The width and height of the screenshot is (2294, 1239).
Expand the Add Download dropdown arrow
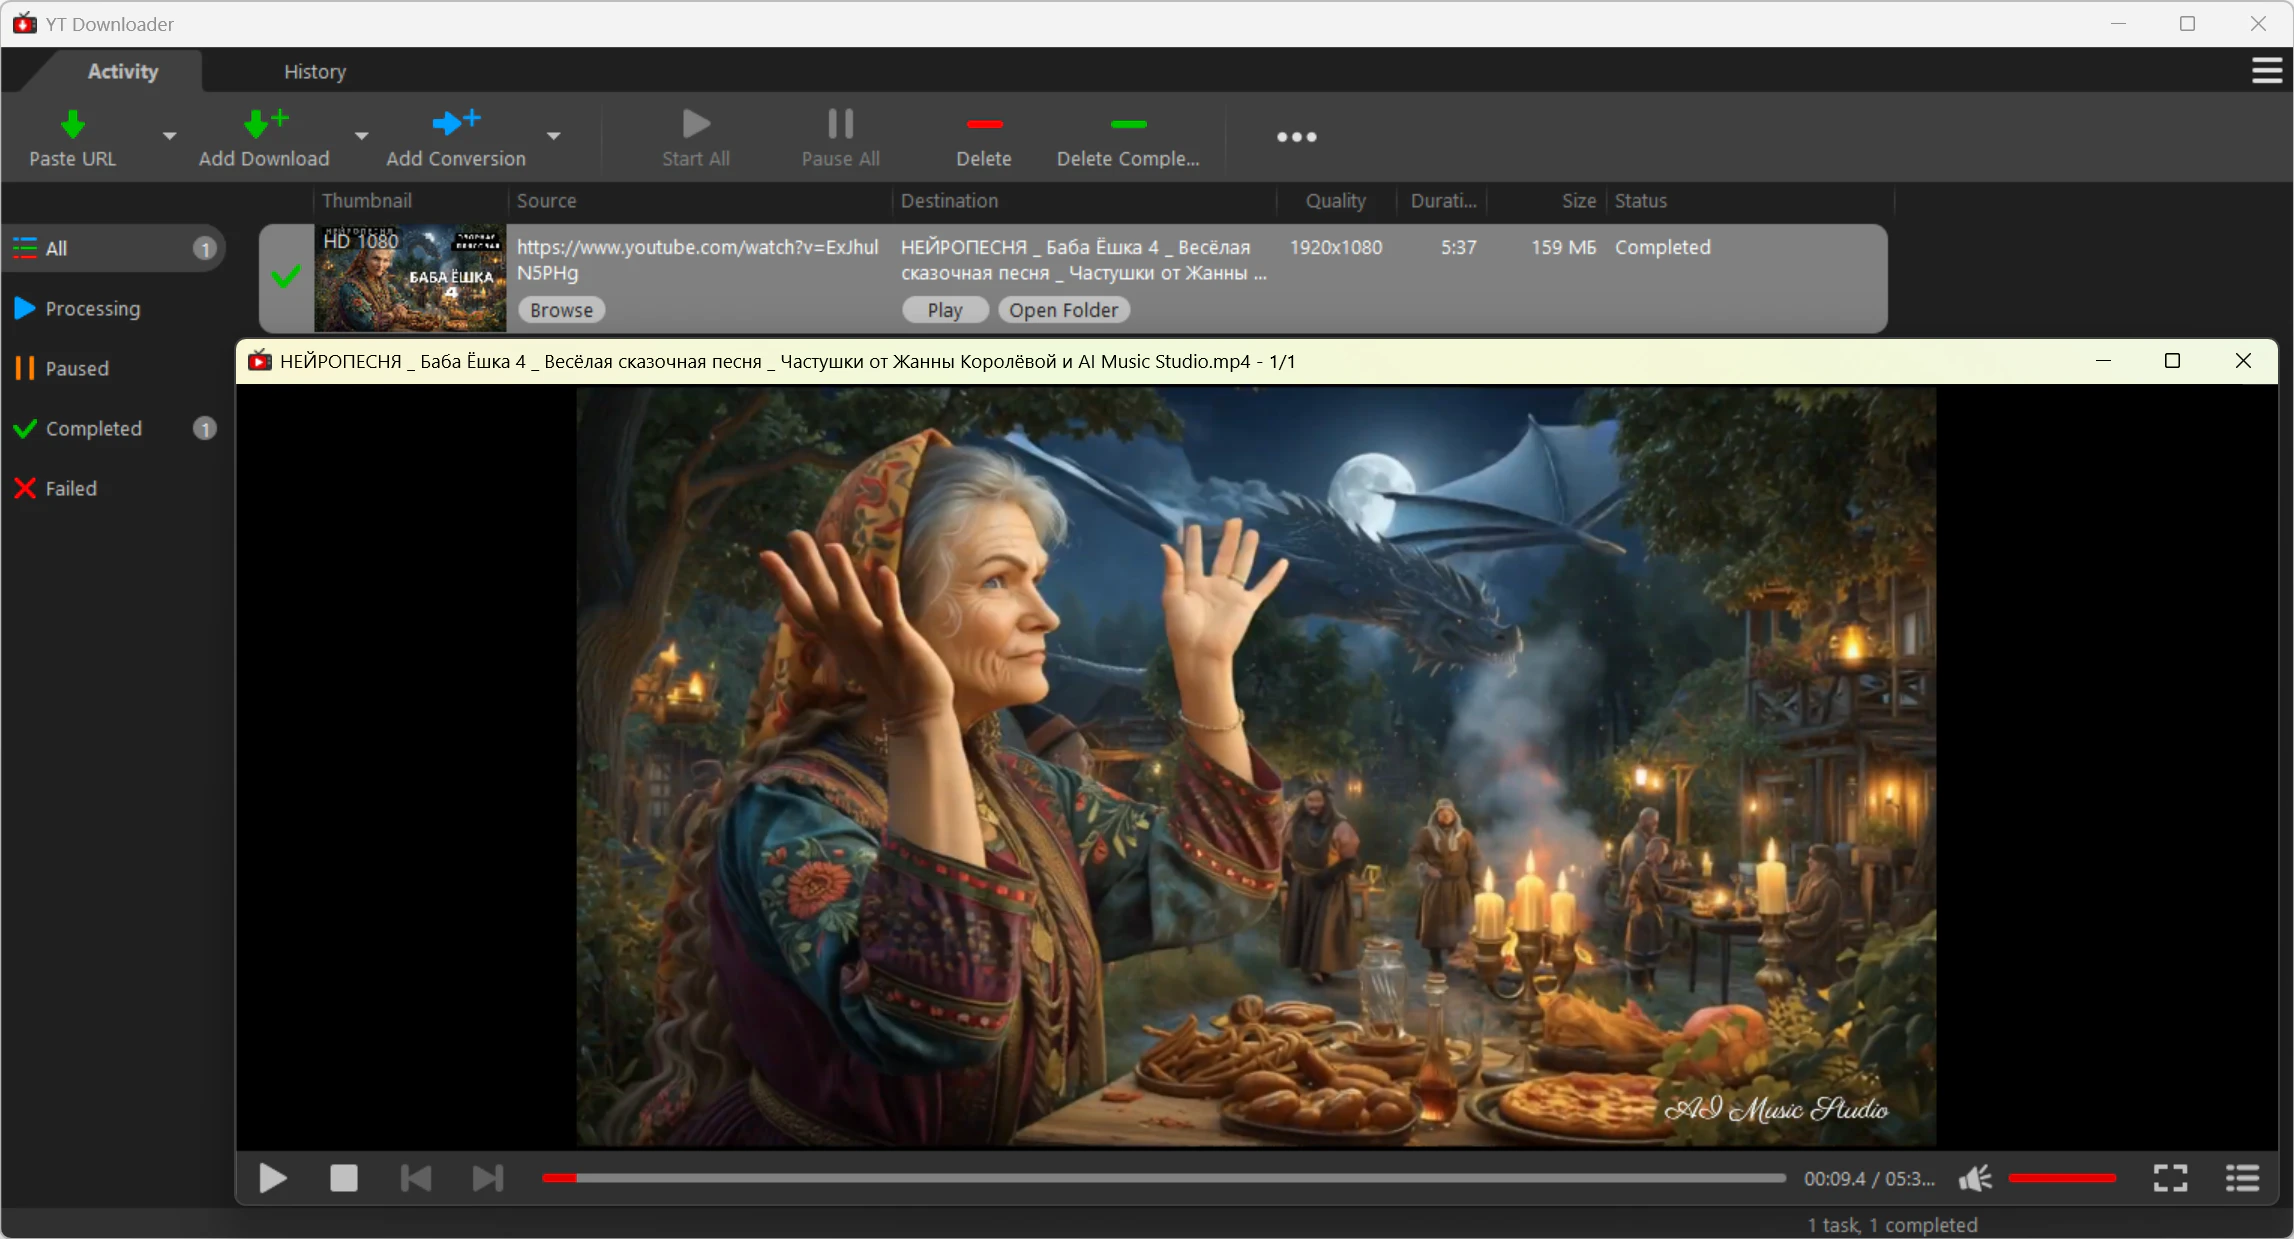(361, 136)
